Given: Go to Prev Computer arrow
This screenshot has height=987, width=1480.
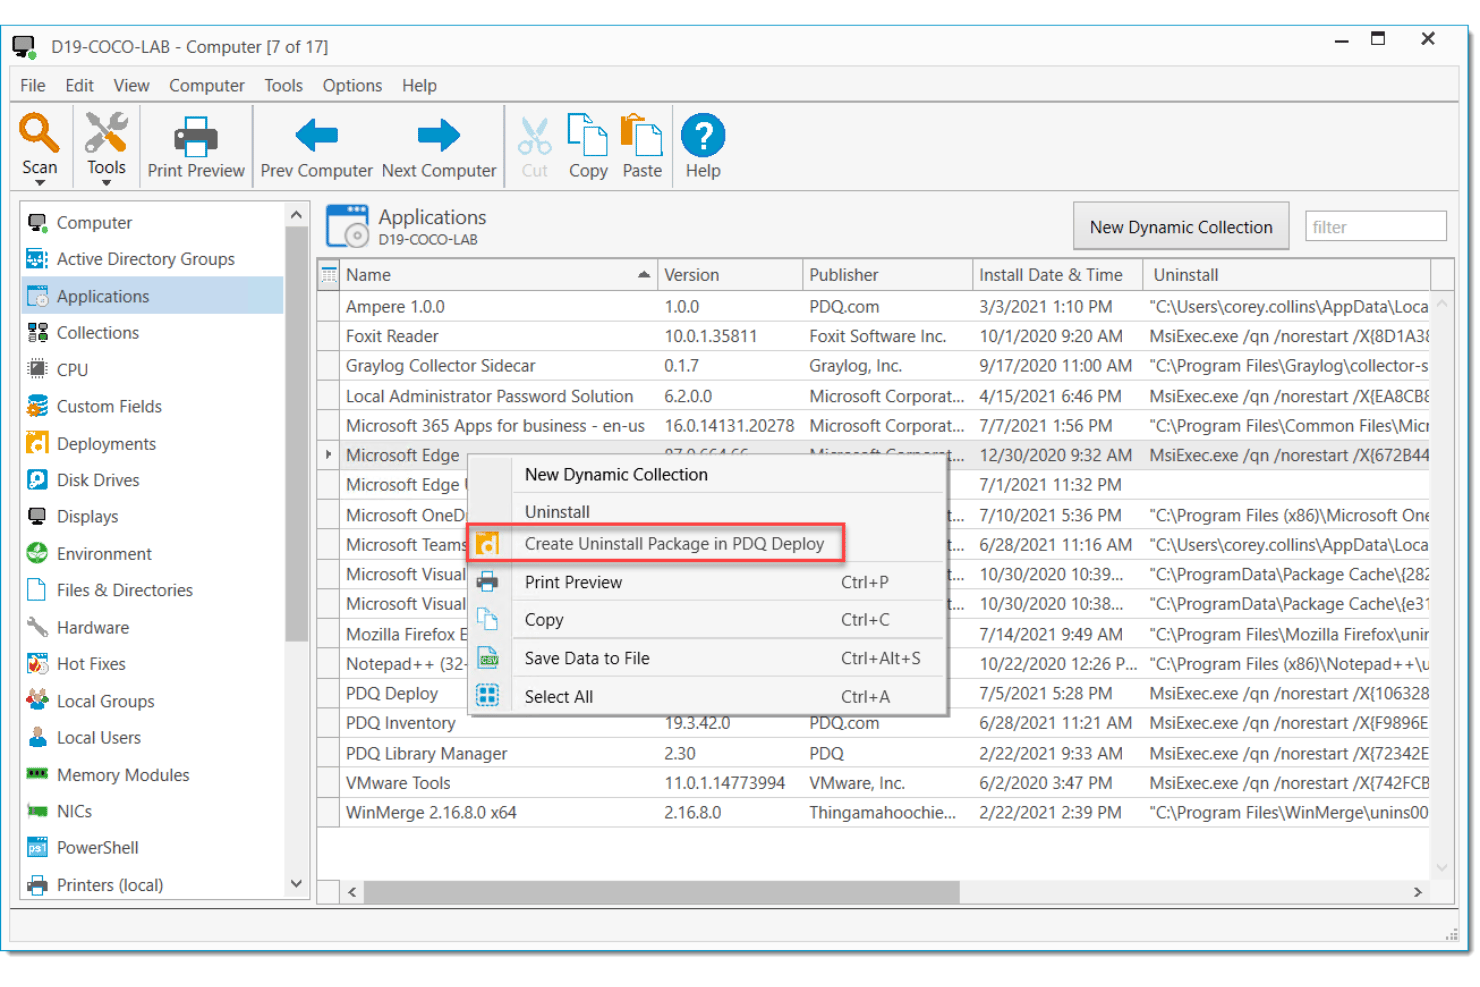Looking at the screenshot, I should [317, 135].
